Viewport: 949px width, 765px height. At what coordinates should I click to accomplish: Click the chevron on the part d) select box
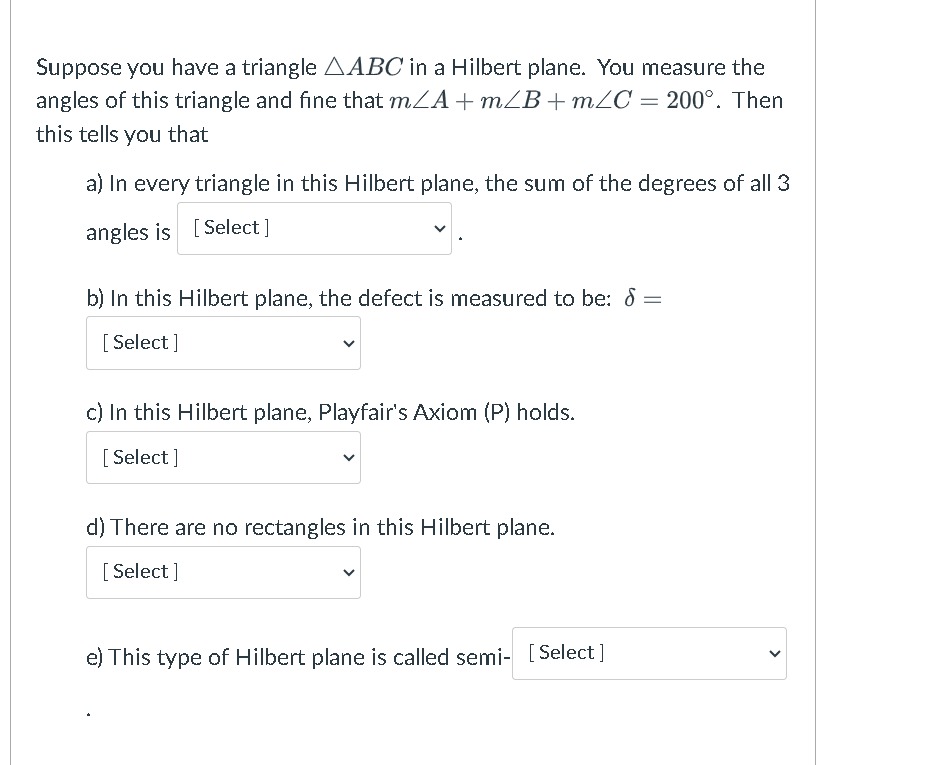(x=348, y=572)
